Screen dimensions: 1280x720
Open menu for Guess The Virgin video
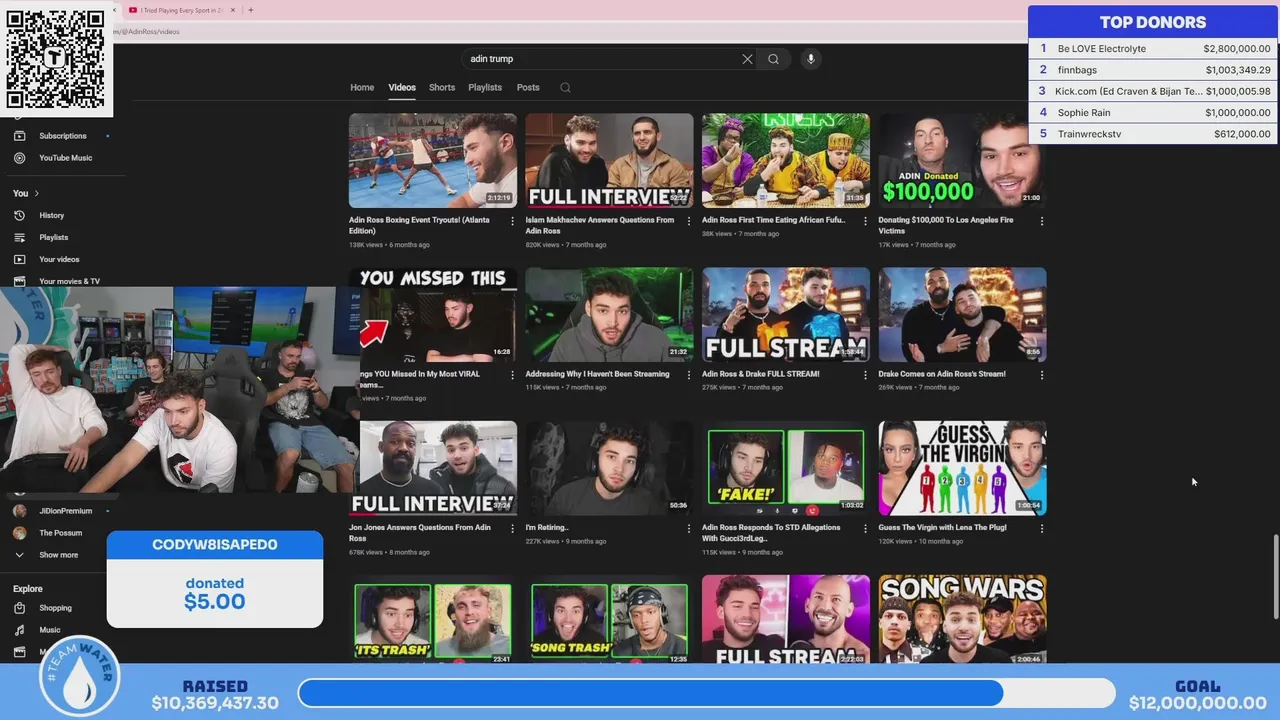coord(1042,529)
